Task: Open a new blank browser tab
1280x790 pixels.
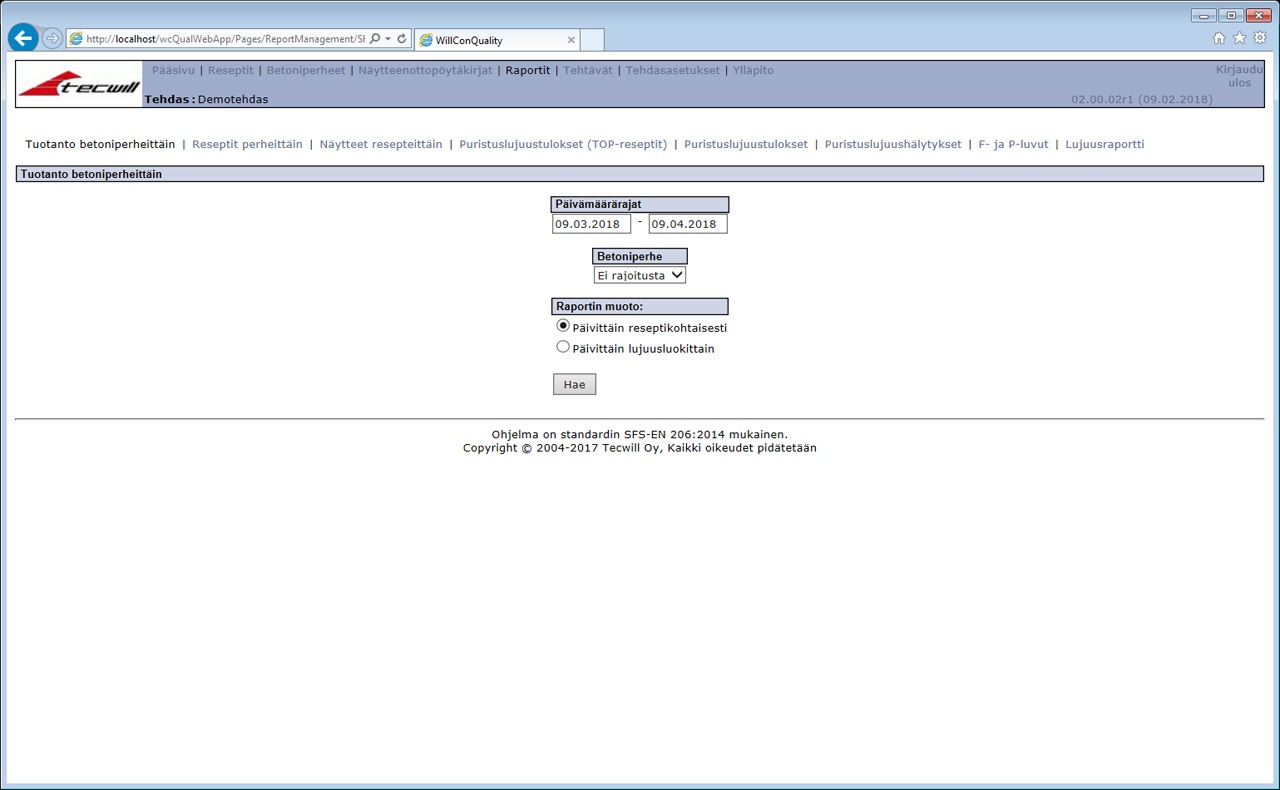Action: coord(592,40)
